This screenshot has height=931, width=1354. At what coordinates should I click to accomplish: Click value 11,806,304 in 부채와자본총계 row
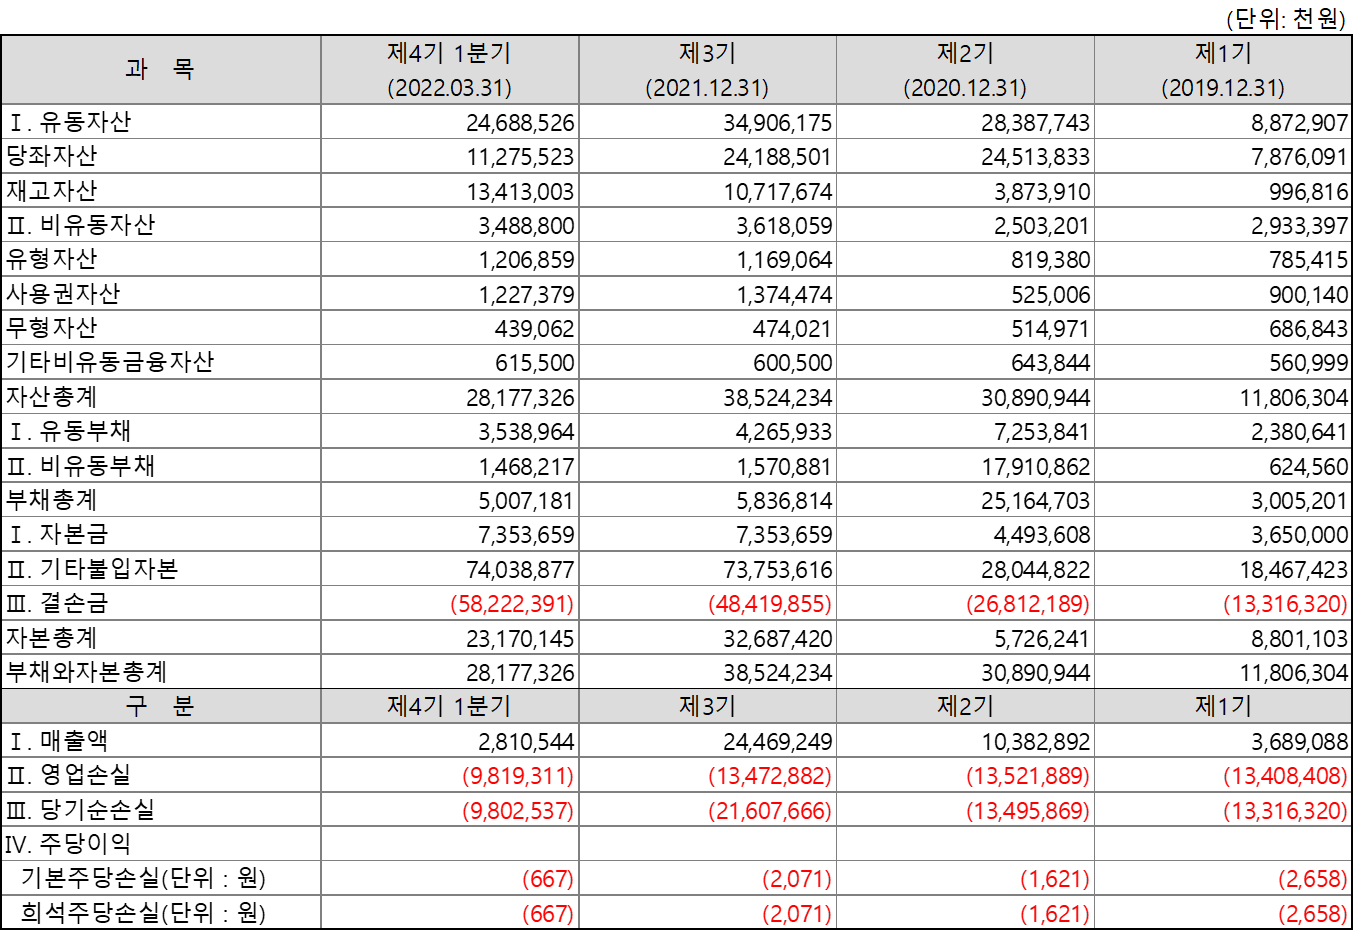tap(1294, 673)
